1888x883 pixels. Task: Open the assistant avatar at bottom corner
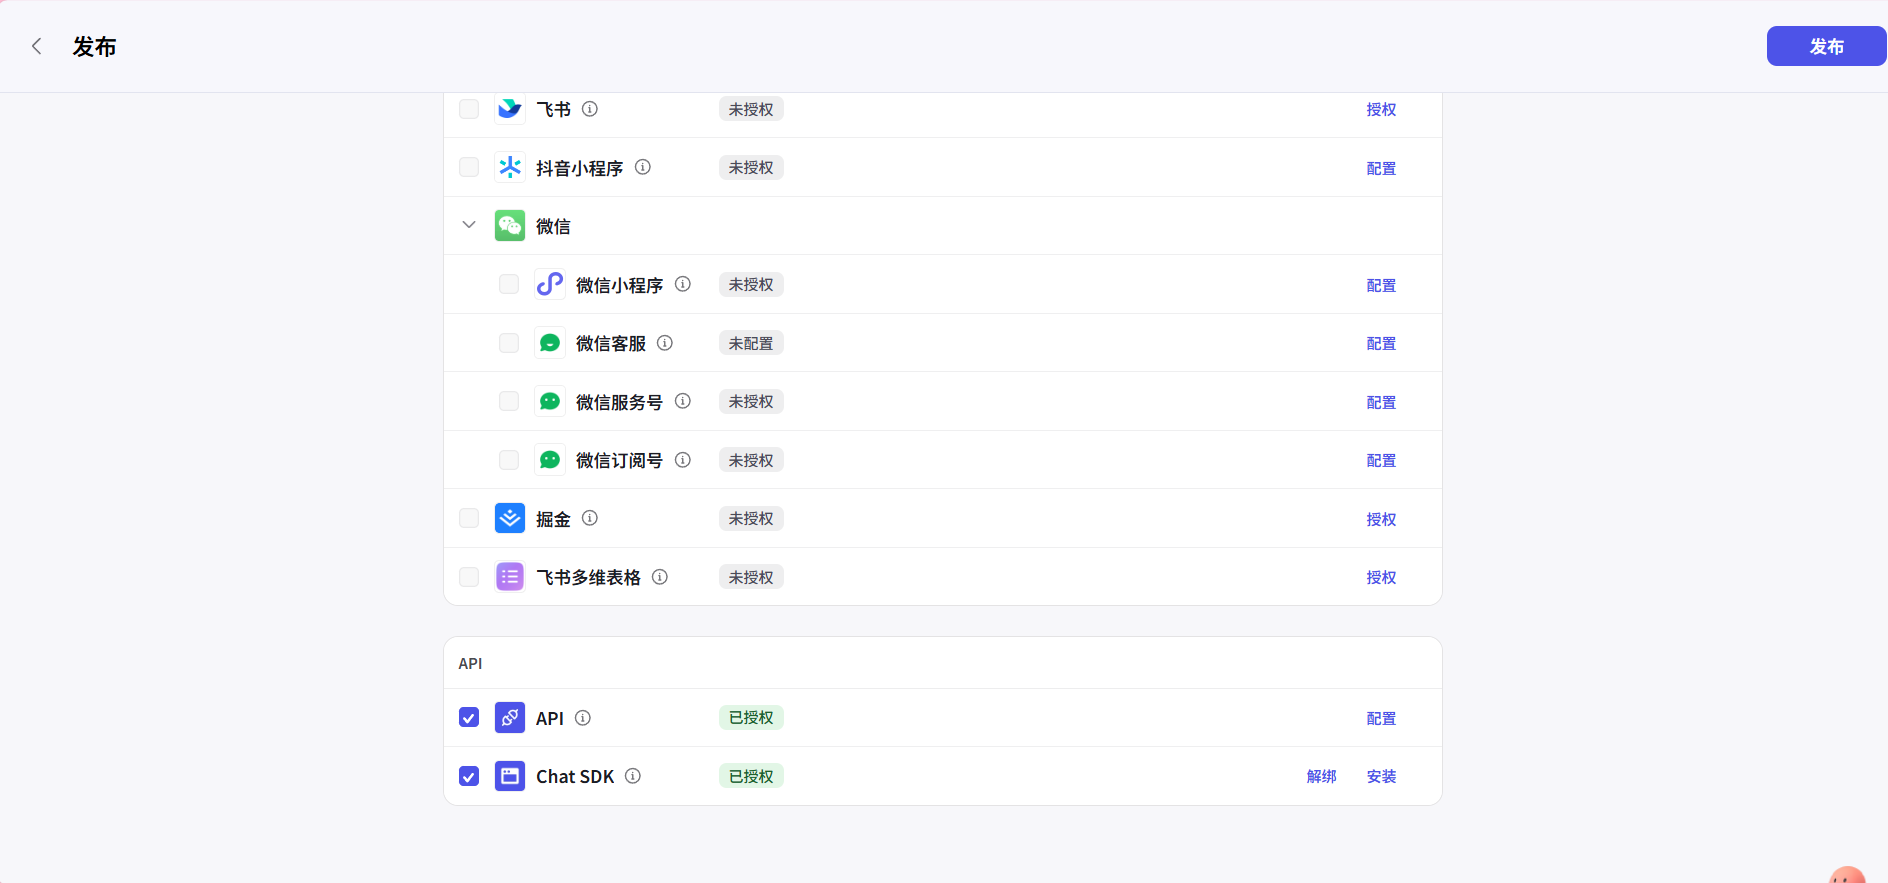pyautogui.click(x=1847, y=875)
